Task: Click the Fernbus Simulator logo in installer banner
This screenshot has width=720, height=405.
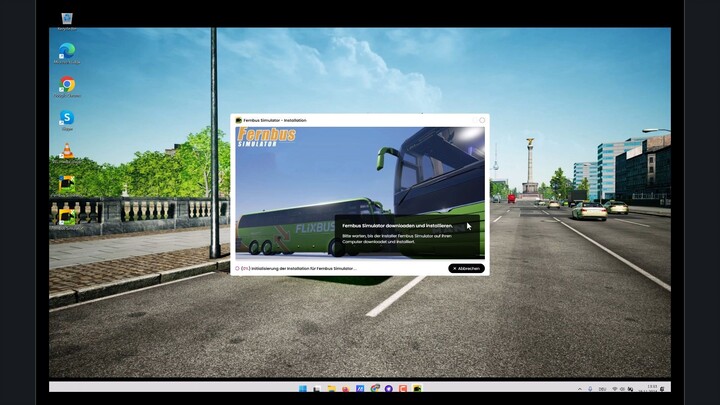Action: (266, 137)
